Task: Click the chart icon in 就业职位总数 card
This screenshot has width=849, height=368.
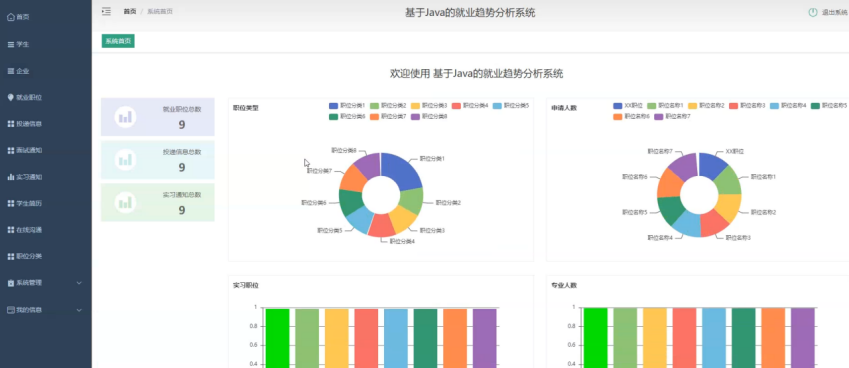Action: 125,117
